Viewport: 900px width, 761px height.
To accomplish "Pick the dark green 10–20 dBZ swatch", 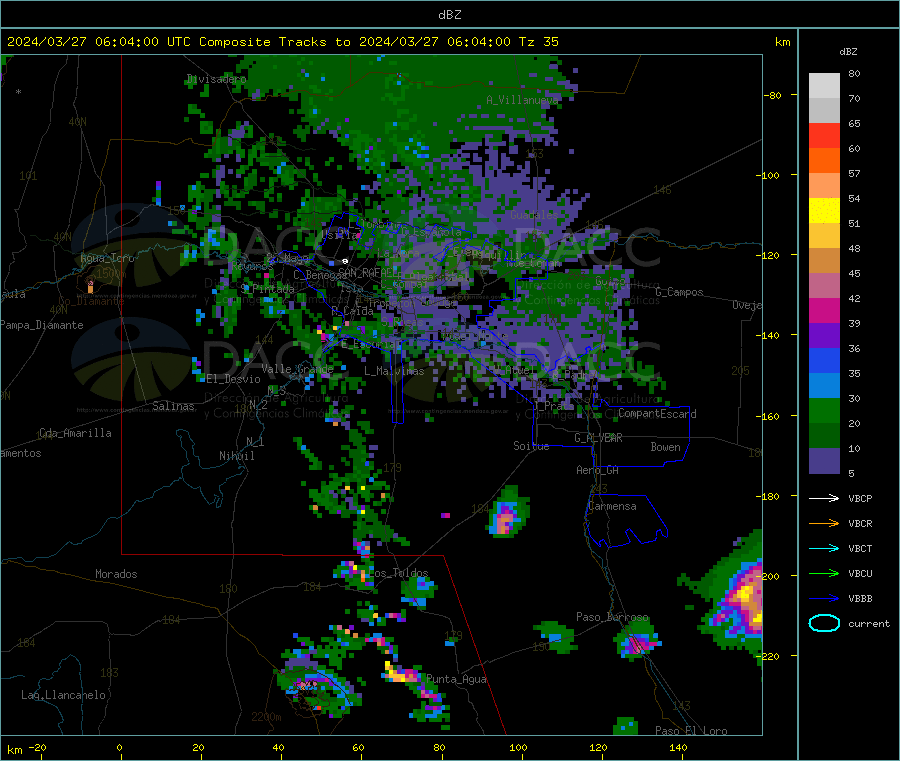I will pyautogui.click(x=824, y=436).
